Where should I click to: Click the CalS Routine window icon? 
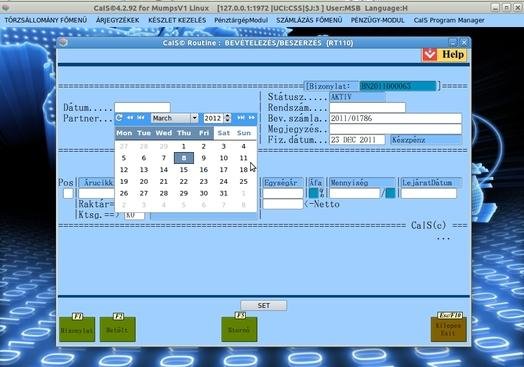coord(63,42)
